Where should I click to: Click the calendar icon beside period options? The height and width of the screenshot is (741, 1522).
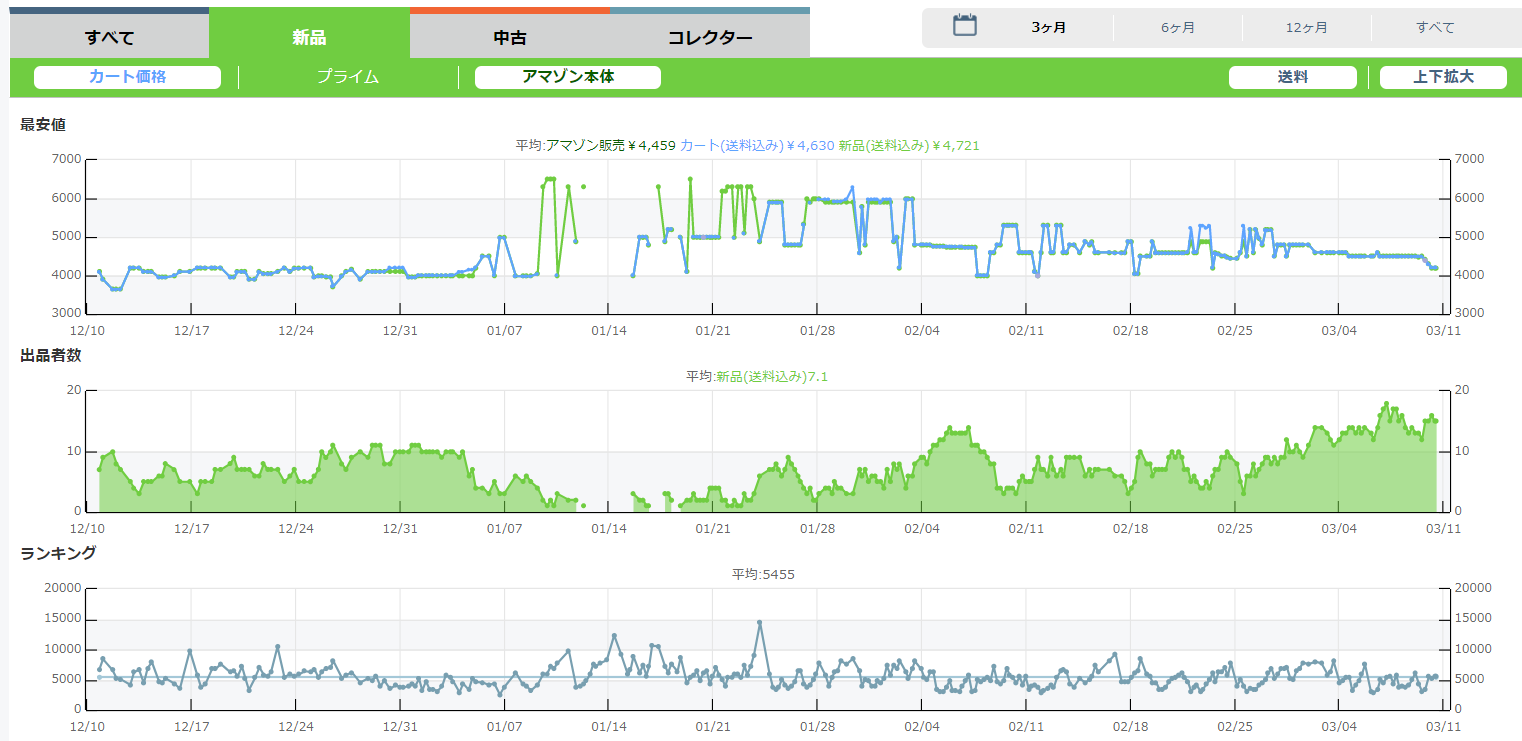pyautogui.click(x=964, y=26)
